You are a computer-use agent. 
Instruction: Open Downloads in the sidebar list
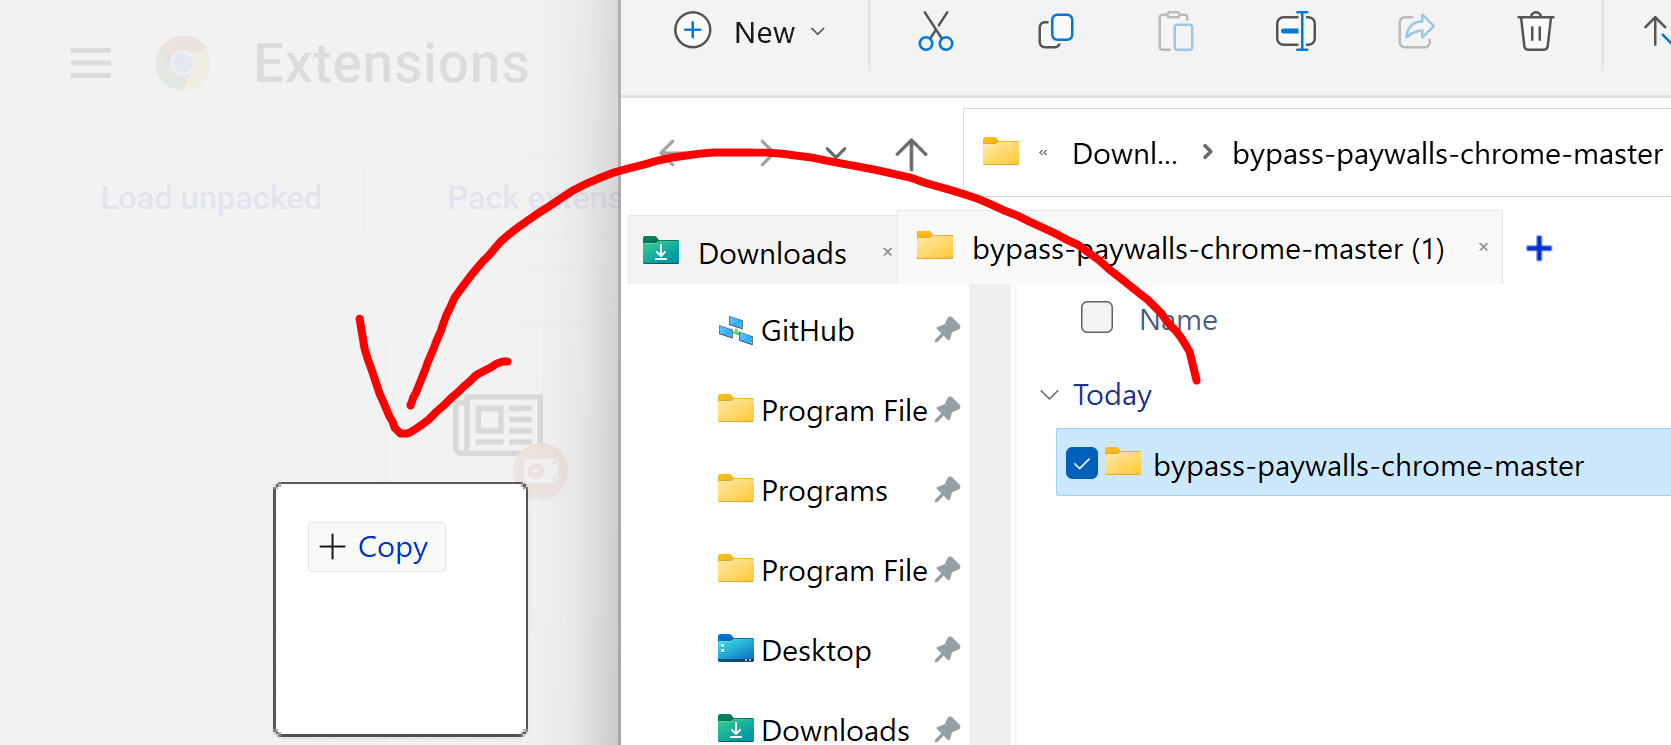pyautogui.click(x=814, y=730)
